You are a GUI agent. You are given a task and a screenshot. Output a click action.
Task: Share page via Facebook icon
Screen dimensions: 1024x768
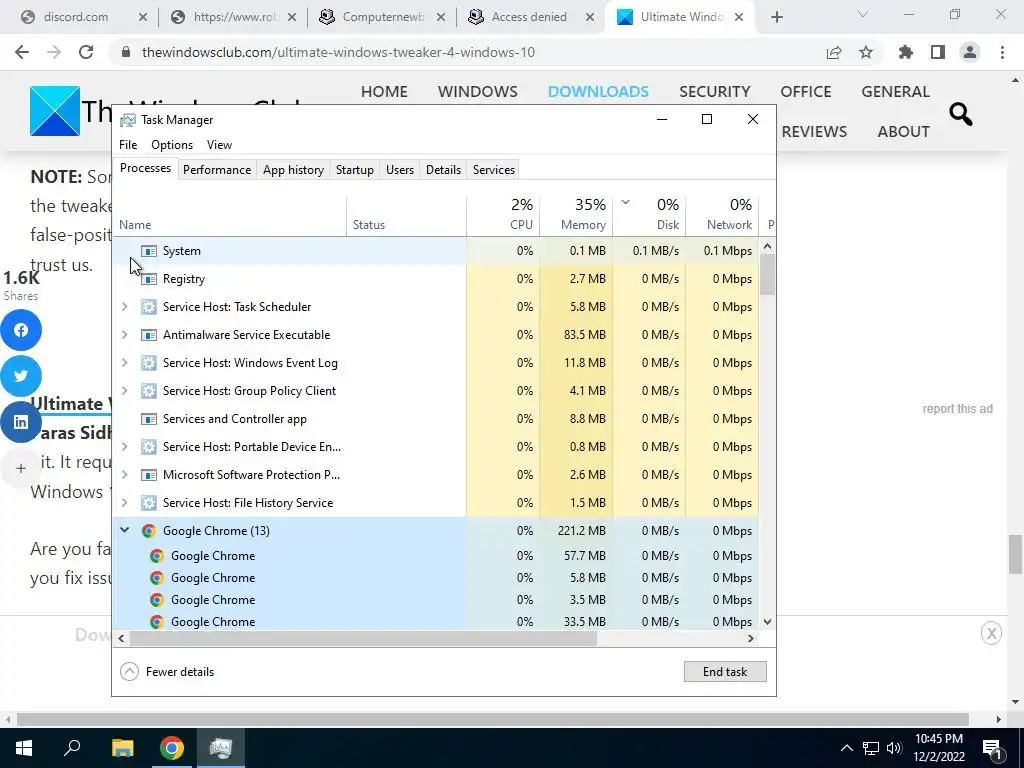(21, 330)
